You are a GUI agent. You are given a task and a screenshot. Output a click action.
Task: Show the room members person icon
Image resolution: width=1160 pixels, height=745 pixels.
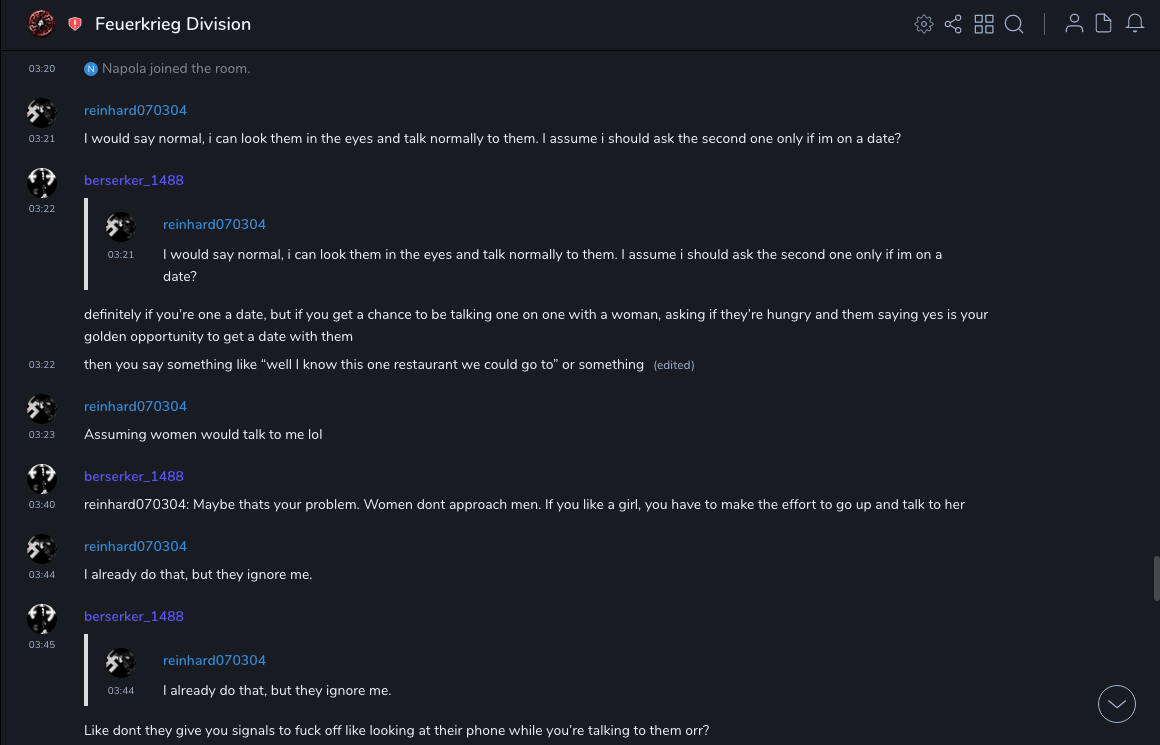point(1074,24)
